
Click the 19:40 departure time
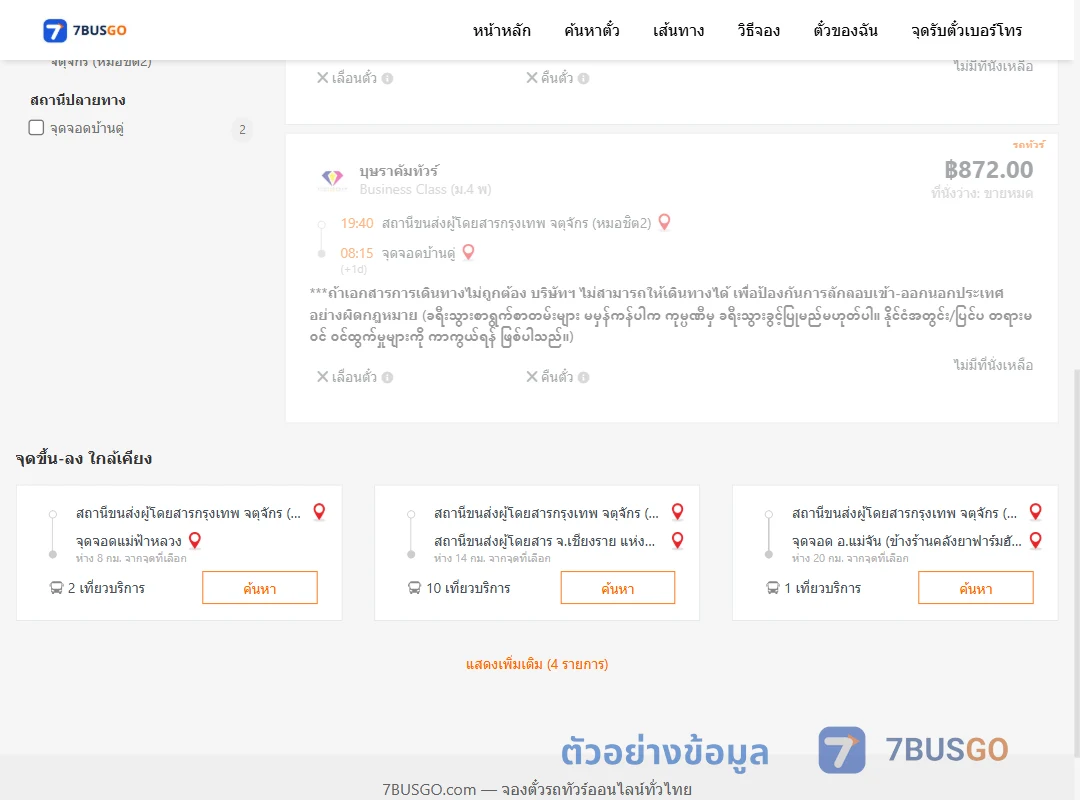357,223
